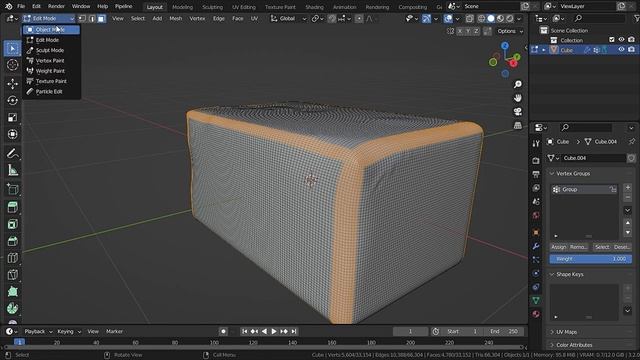The width and height of the screenshot is (640, 360).
Task: Select the Add Cube tool
Action: 12,189
